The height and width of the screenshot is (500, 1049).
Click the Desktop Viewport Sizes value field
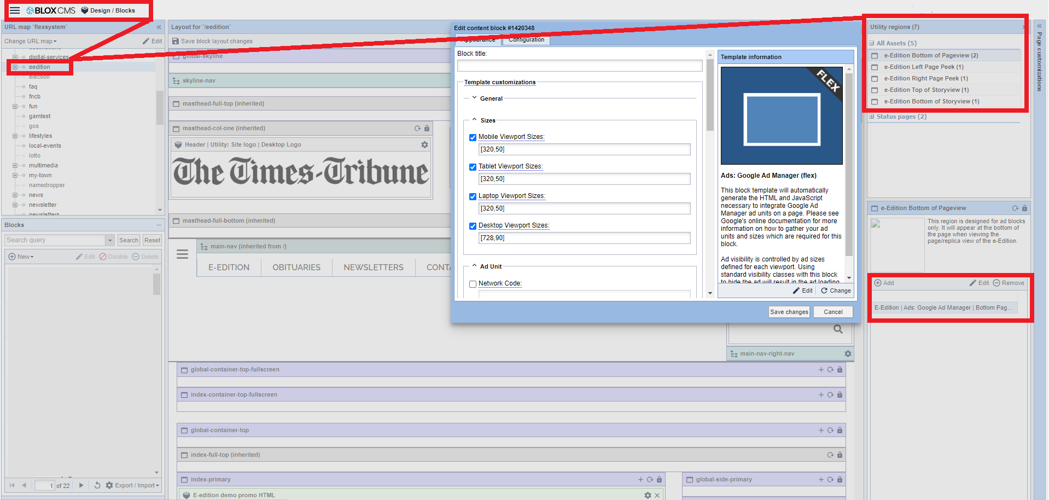coord(584,238)
